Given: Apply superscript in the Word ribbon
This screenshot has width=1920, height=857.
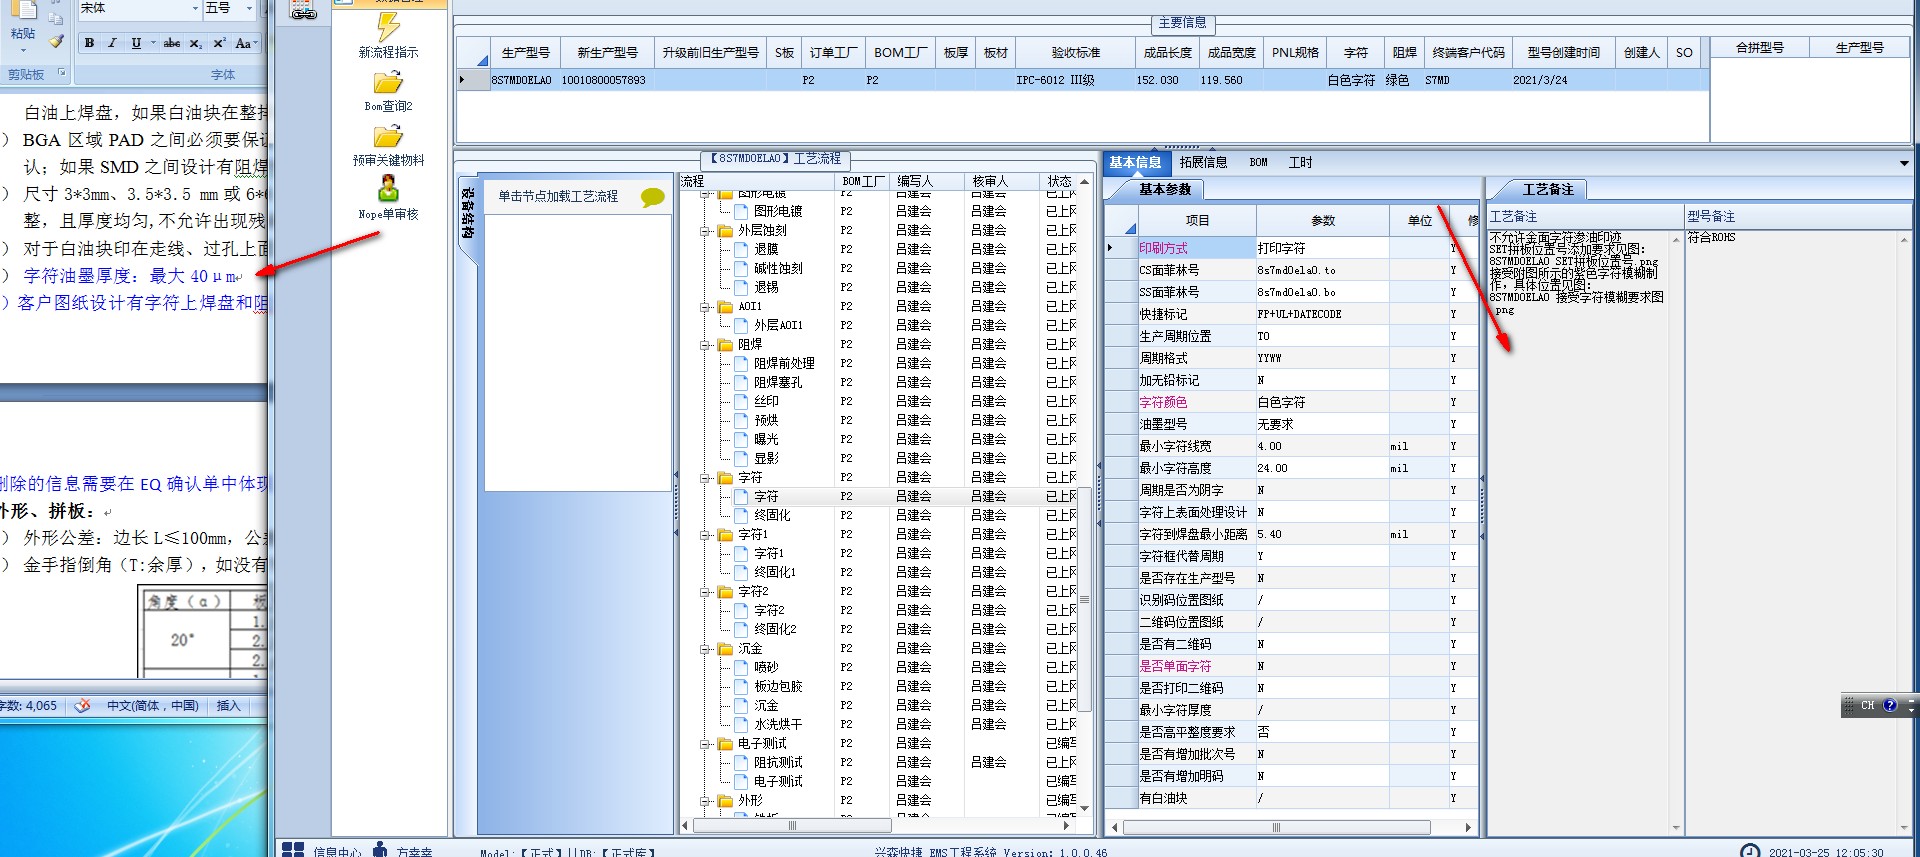Looking at the screenshot, I should [x=219, y=43].
